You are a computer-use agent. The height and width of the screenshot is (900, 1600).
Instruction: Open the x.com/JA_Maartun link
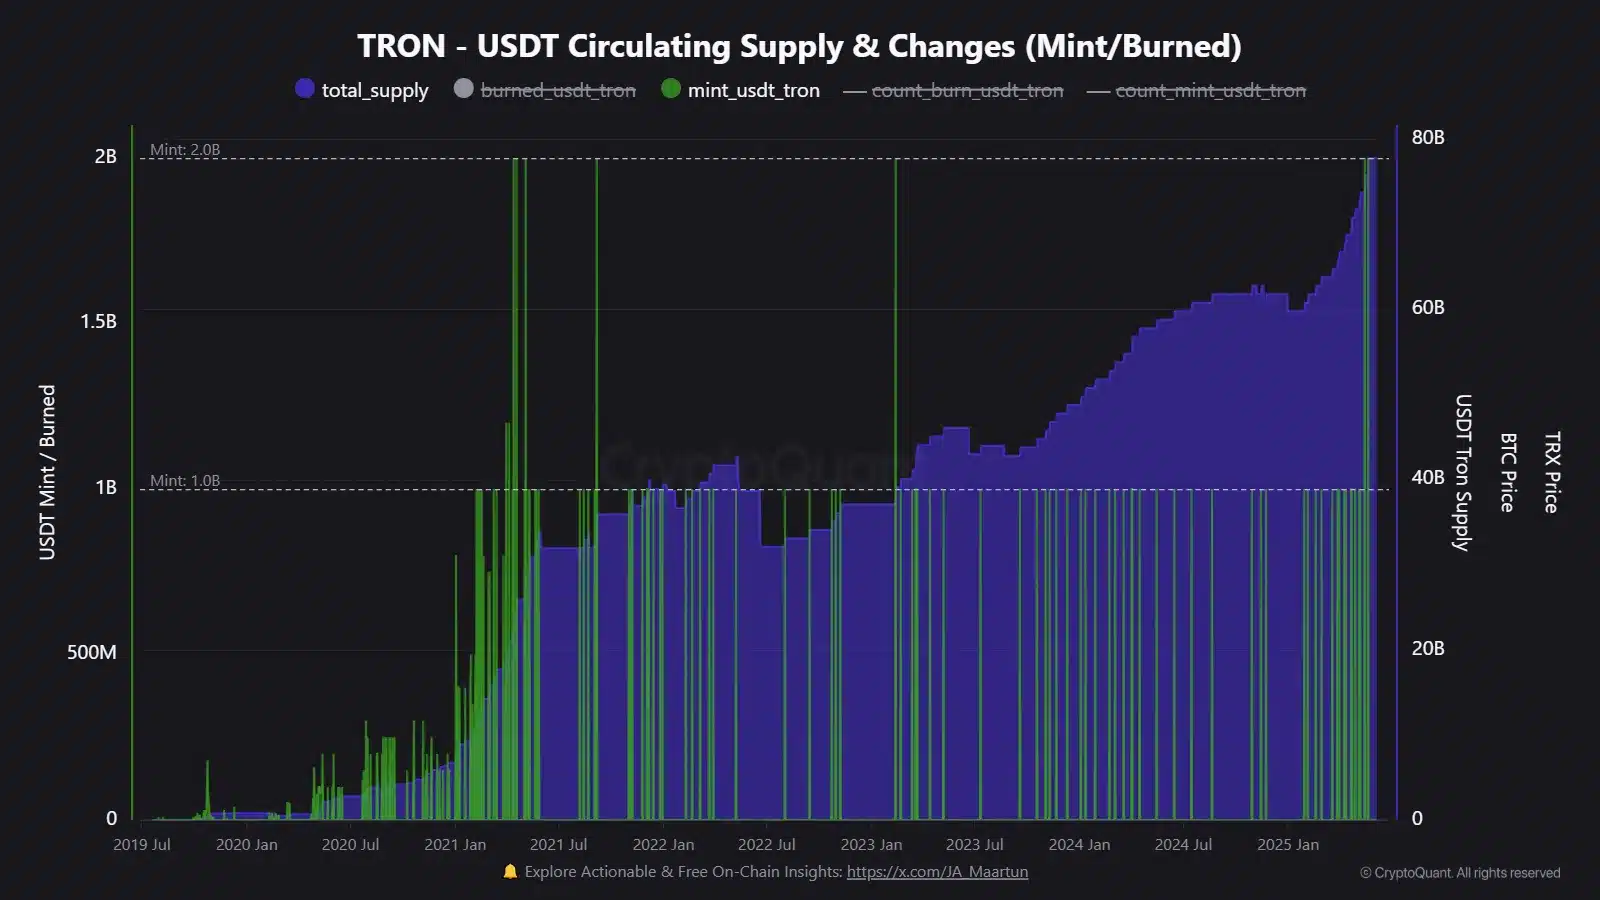click(x=937, y=872)
